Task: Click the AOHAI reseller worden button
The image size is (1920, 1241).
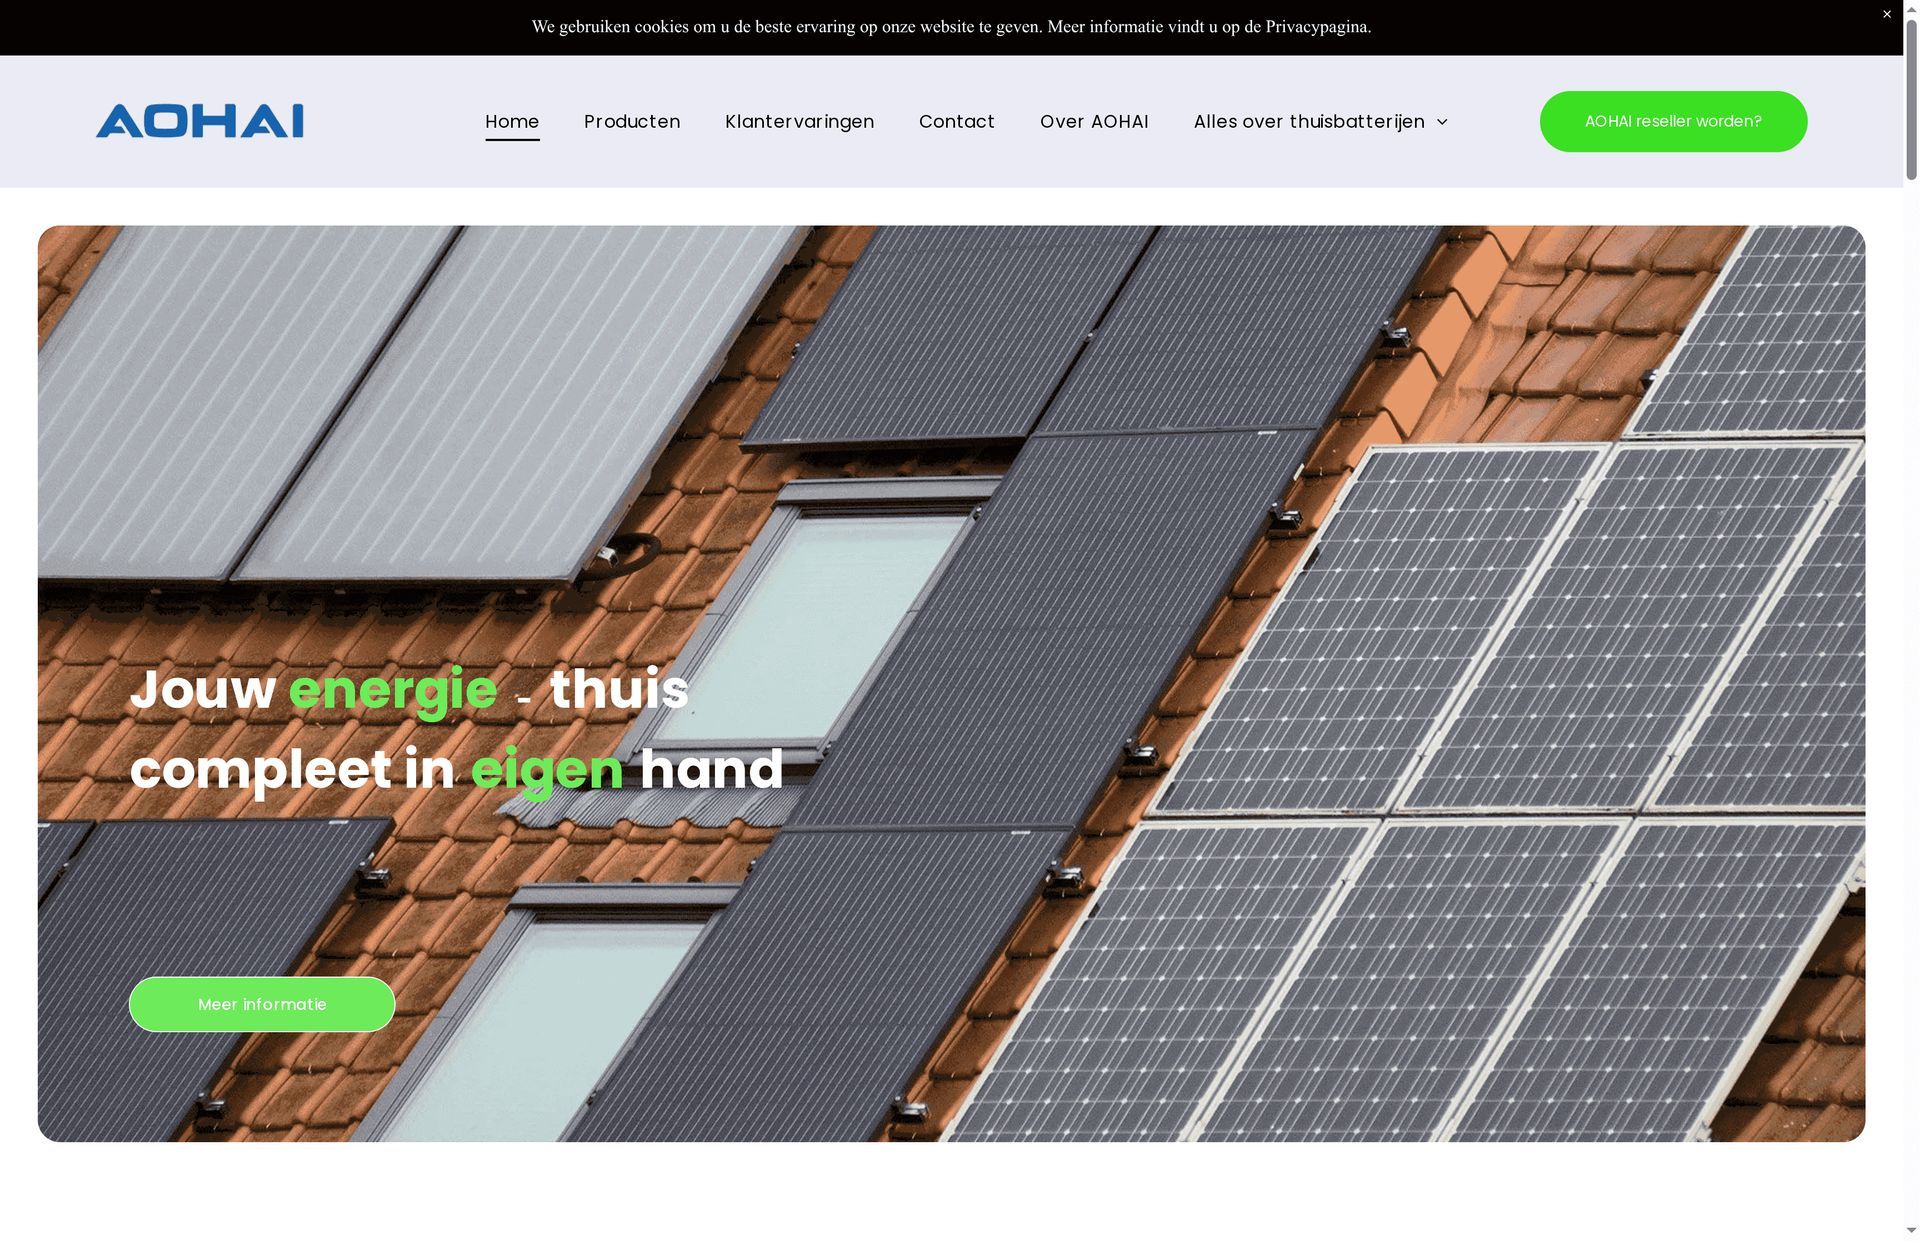Action: [x=1673, y=121]
